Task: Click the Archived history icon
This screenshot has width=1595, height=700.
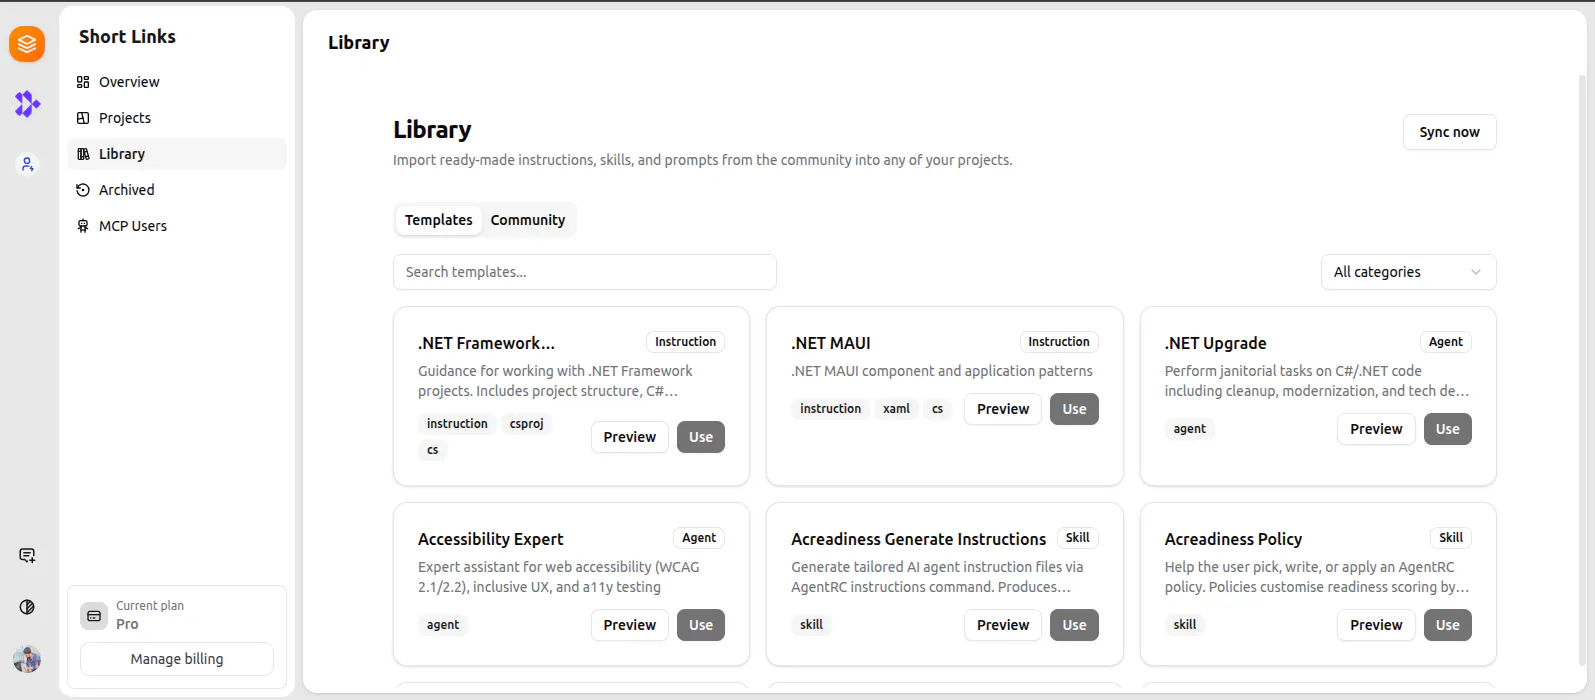Action: pos(83,190)
